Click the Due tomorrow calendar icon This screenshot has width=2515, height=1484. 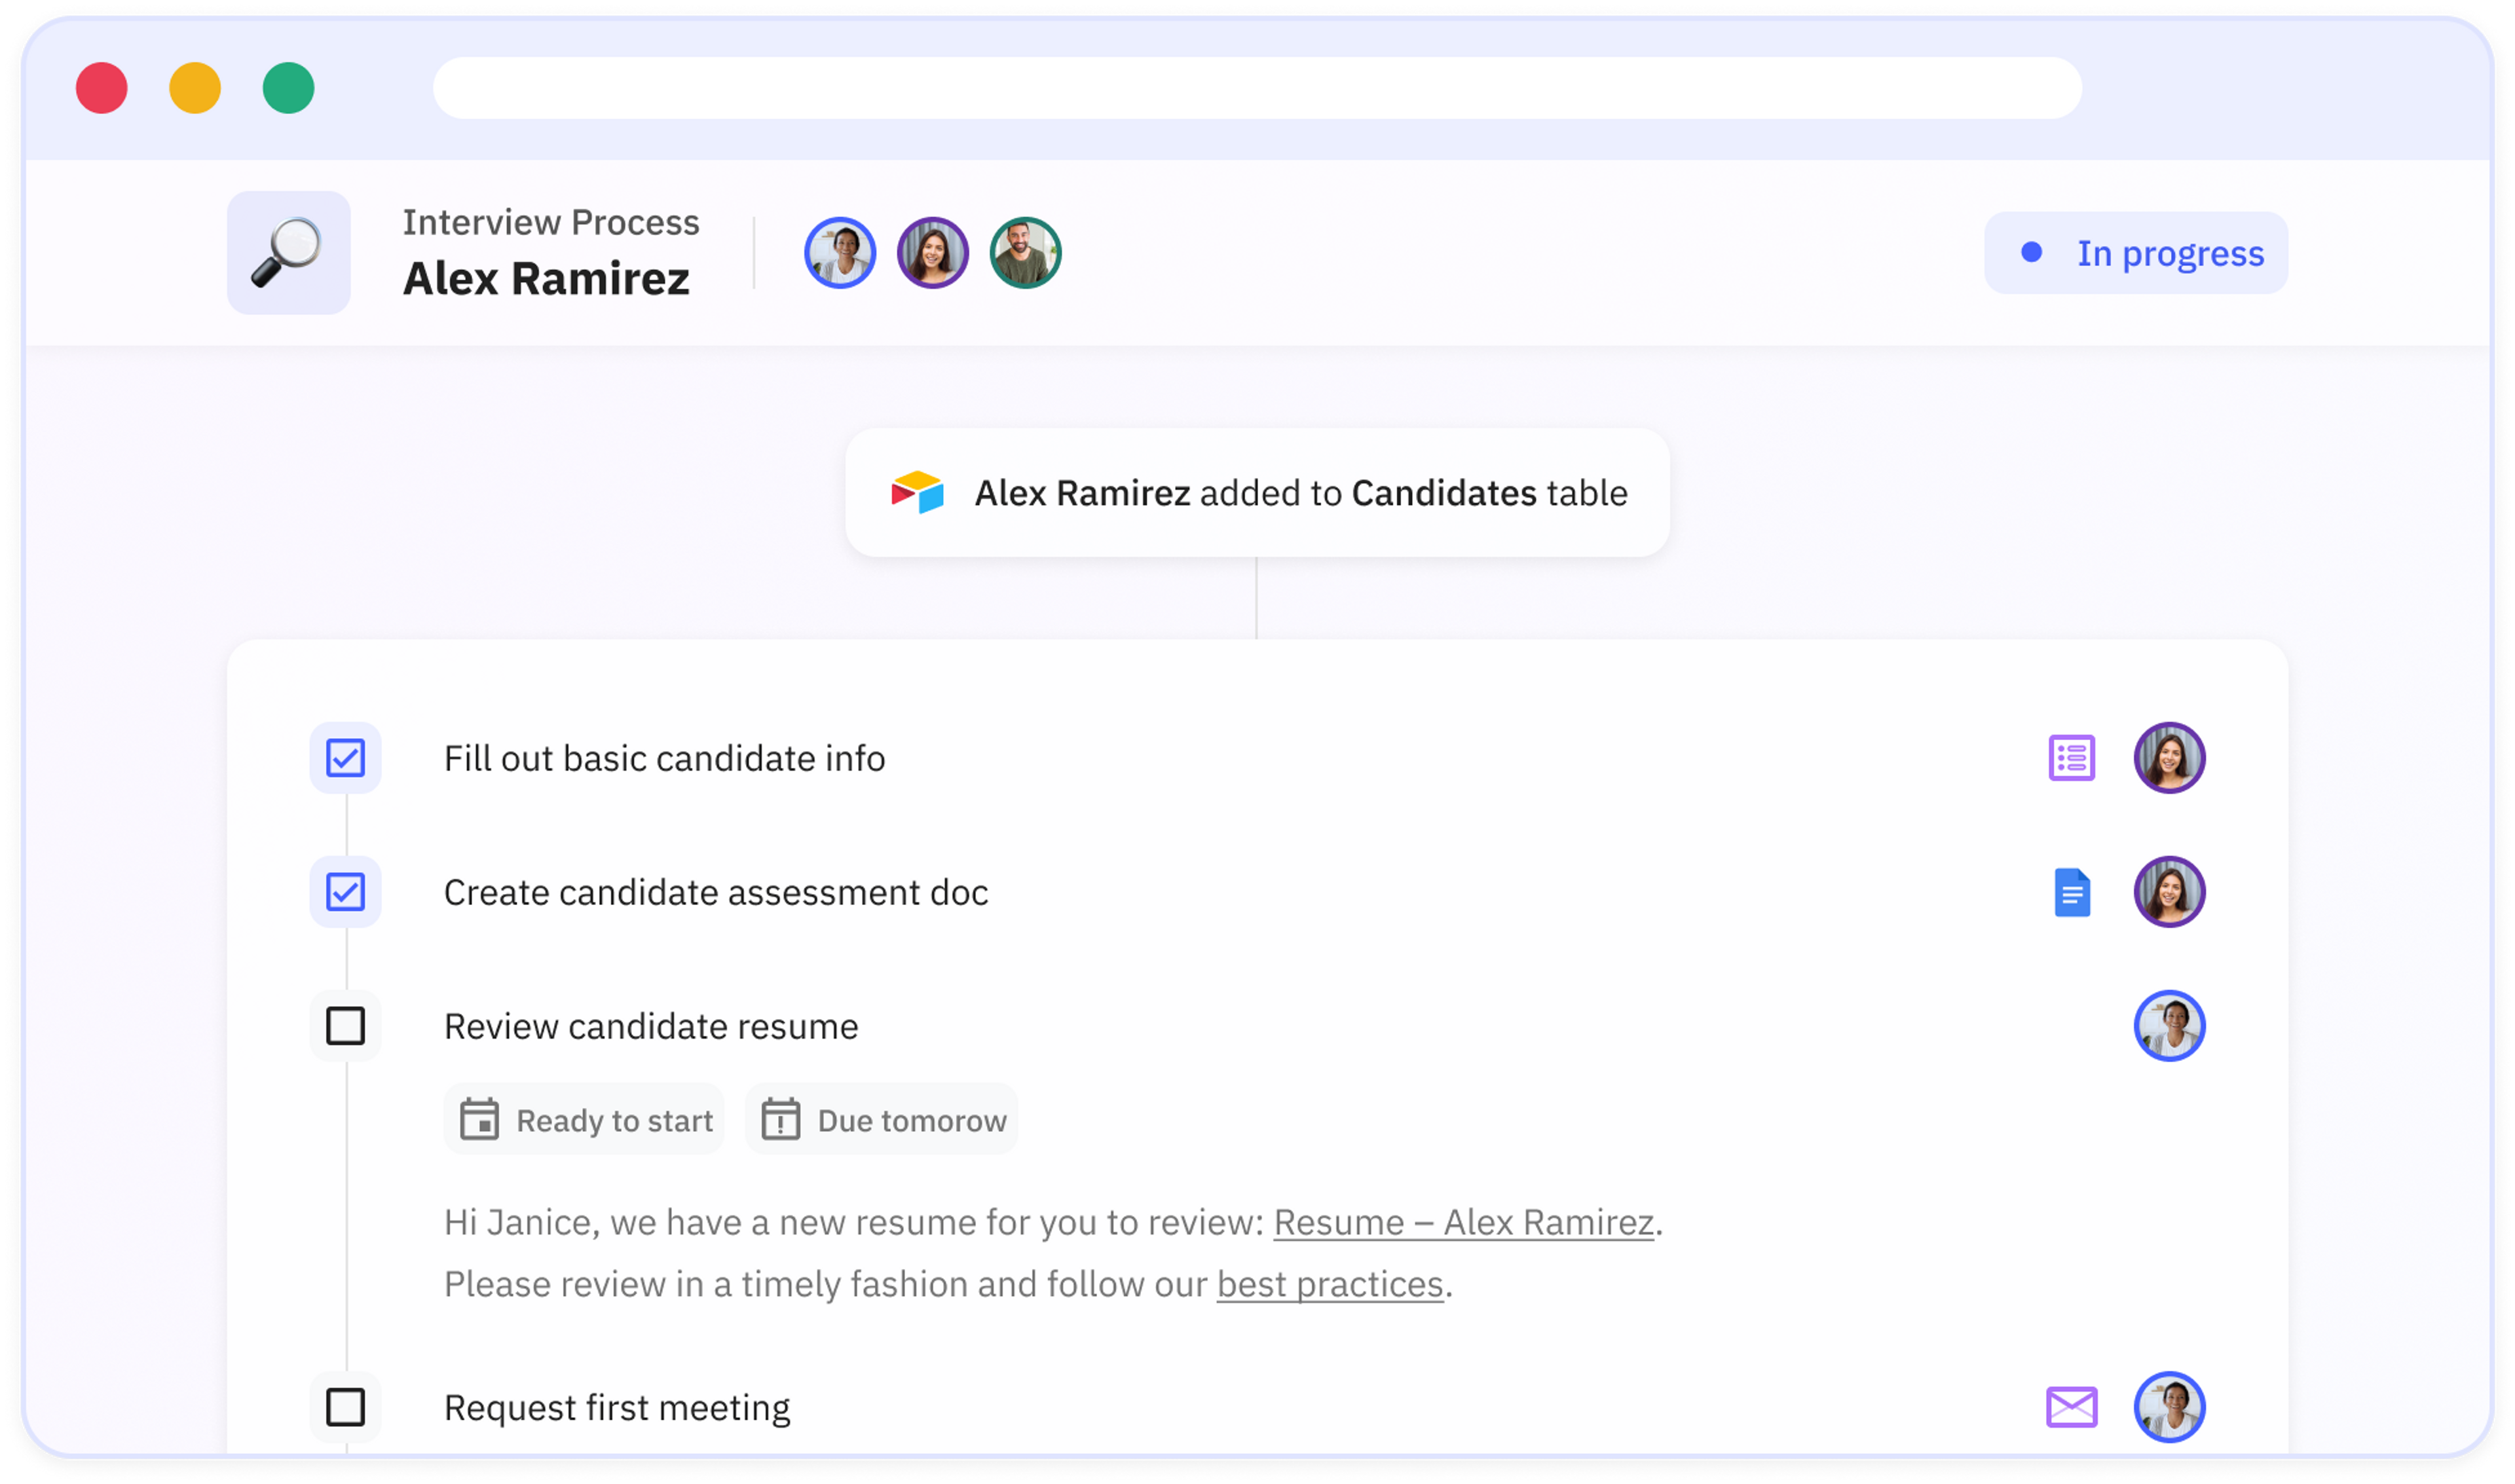tap(780, 1119)
